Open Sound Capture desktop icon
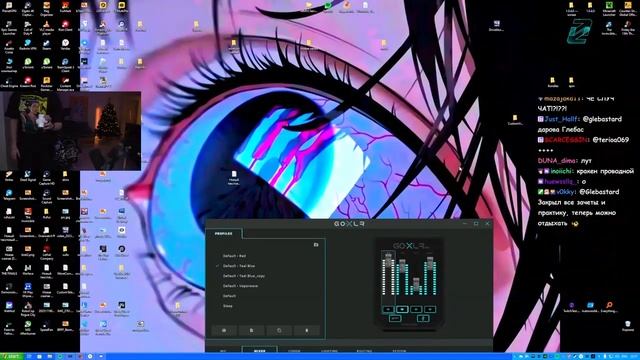Screen dimensions: 640x360 click(x=47, y=196)
